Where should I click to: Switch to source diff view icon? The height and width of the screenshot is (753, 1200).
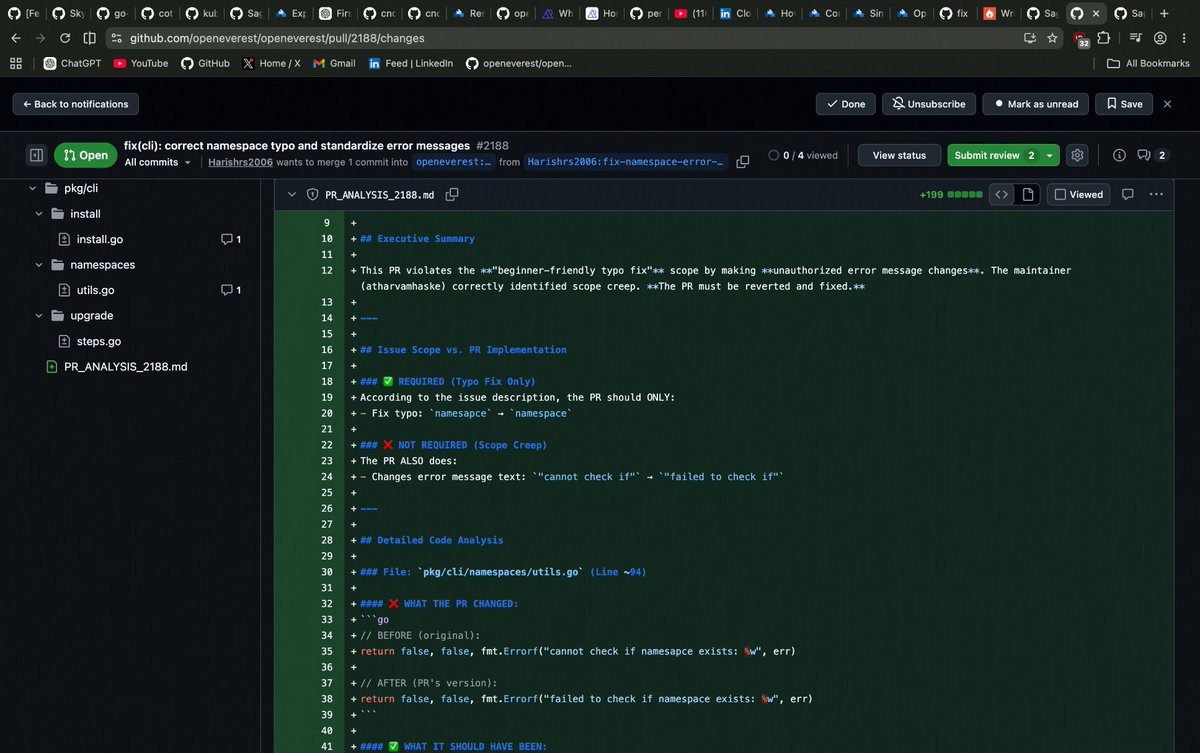[1001, 194]
